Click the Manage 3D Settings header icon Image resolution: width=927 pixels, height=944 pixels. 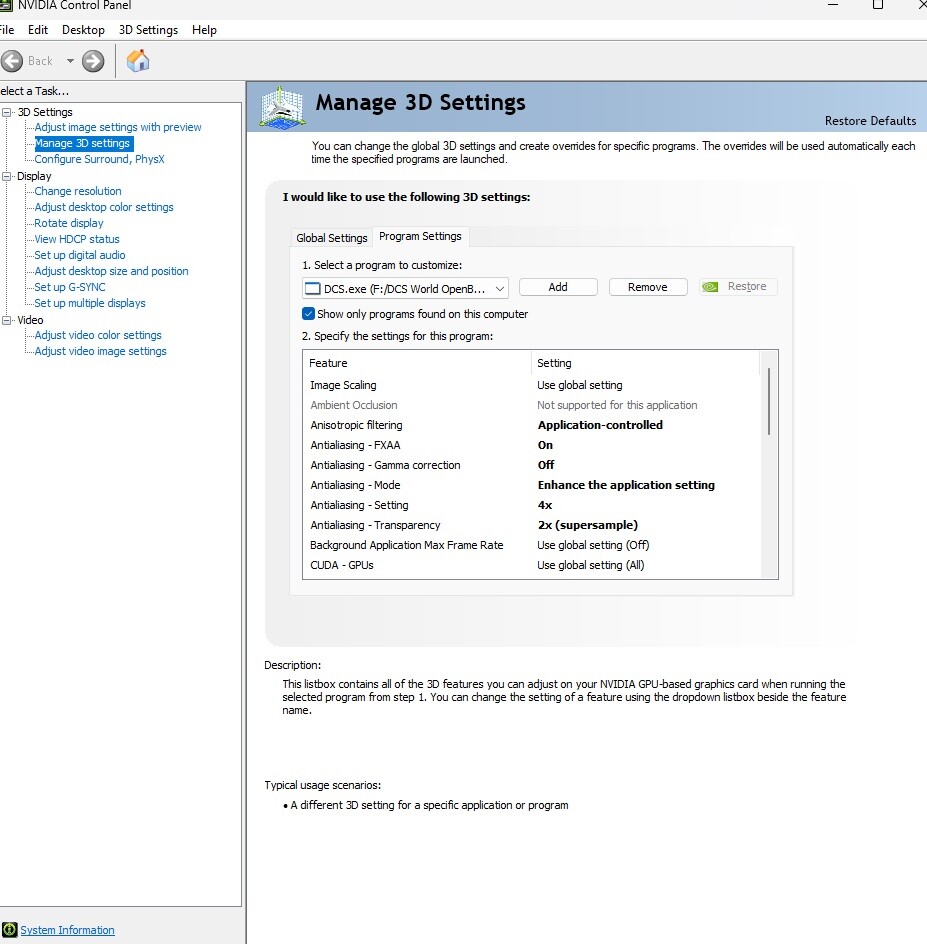282,107
